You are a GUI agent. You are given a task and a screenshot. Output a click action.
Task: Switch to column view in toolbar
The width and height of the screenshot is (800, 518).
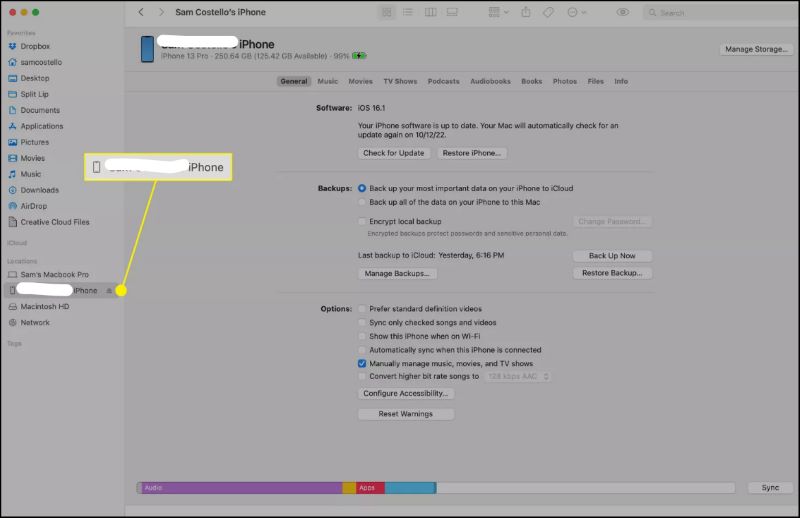coord(431,12)
